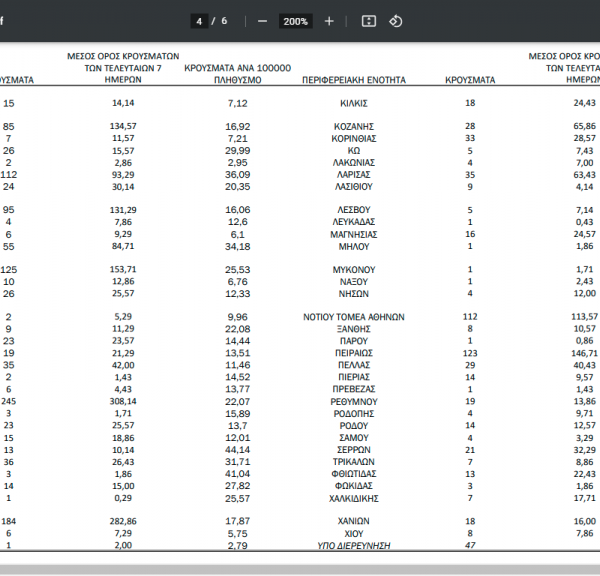600x576 pixels.
Task: Select the ΚΟΖΑΝΗΣ row label
Action: click(354, 127)
